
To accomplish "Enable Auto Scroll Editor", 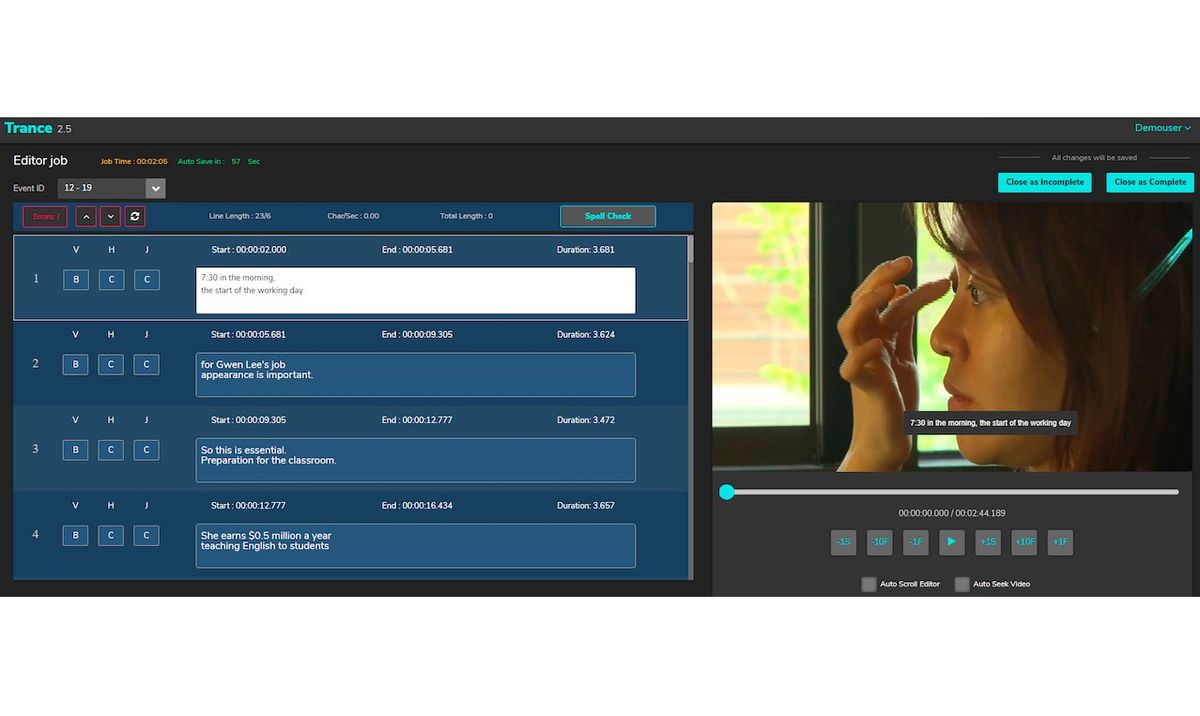I will (869, 584).
